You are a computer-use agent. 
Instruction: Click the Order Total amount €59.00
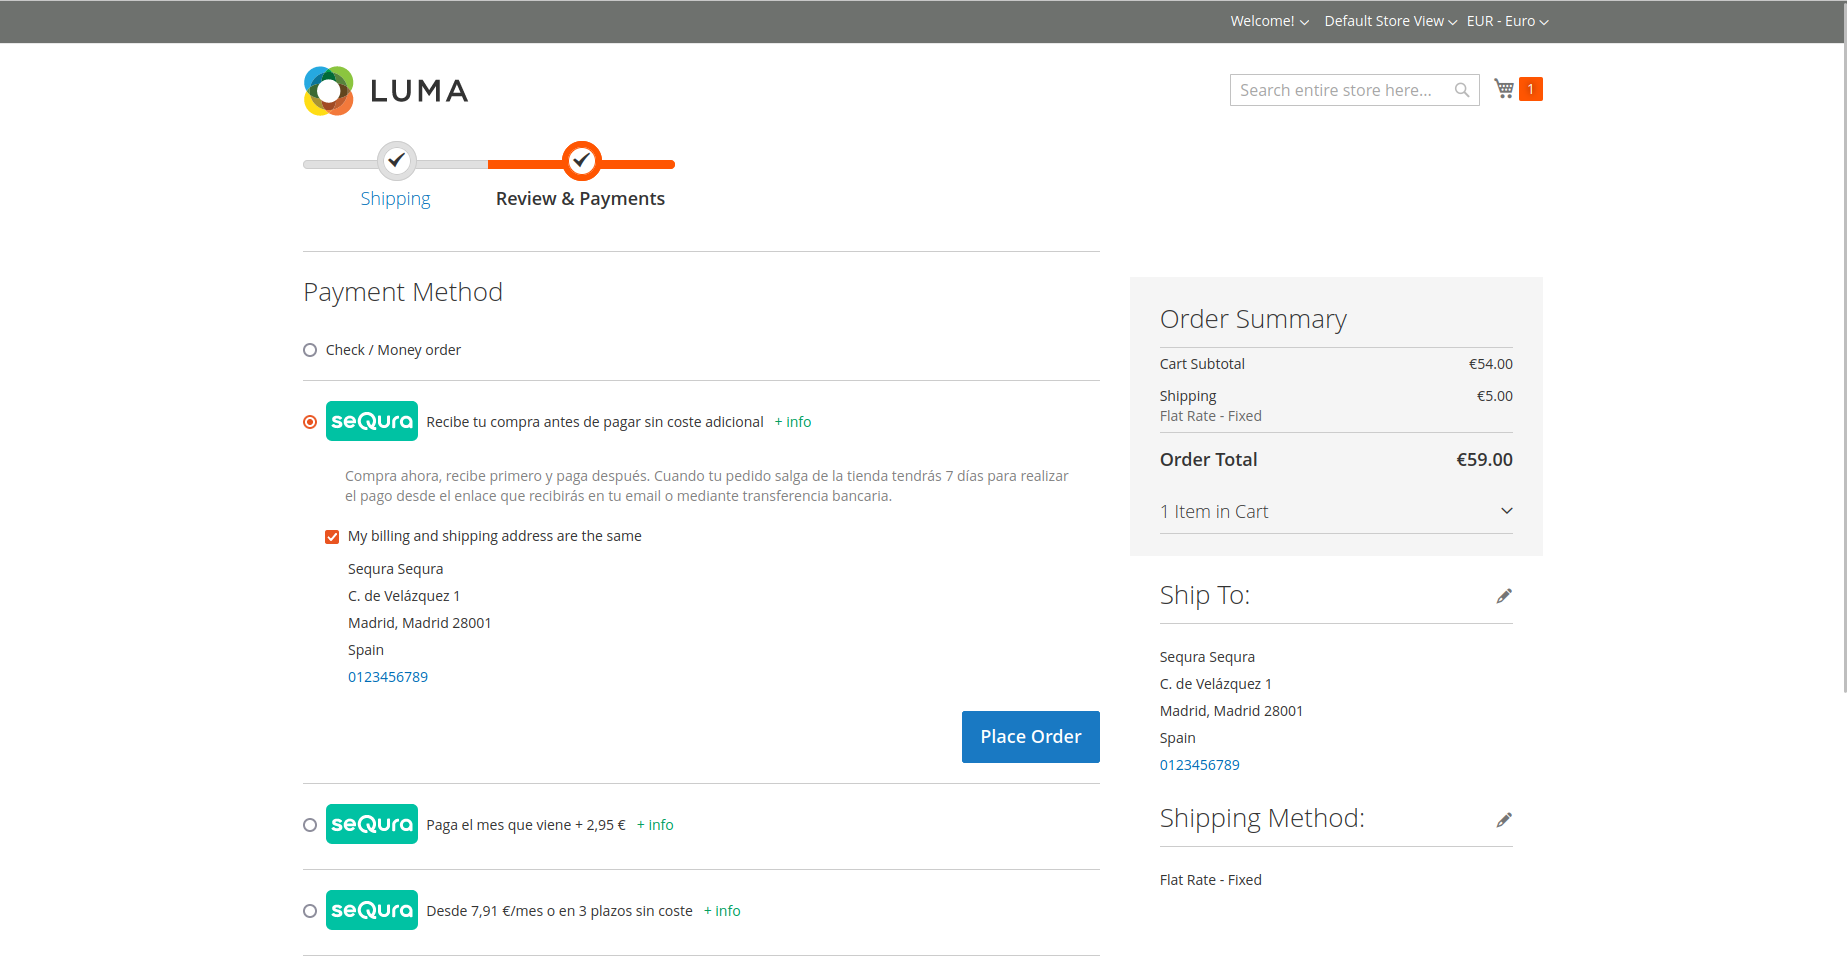[x=1484, y=460]
